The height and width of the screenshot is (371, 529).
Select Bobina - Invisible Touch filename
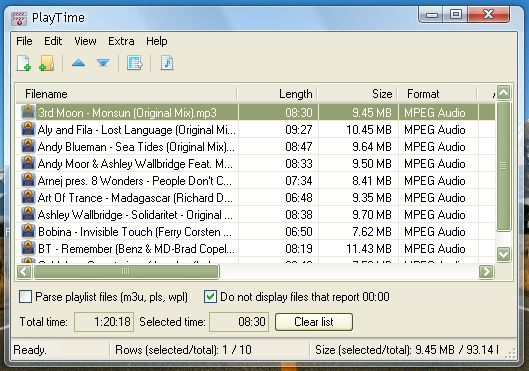point(135,231)
